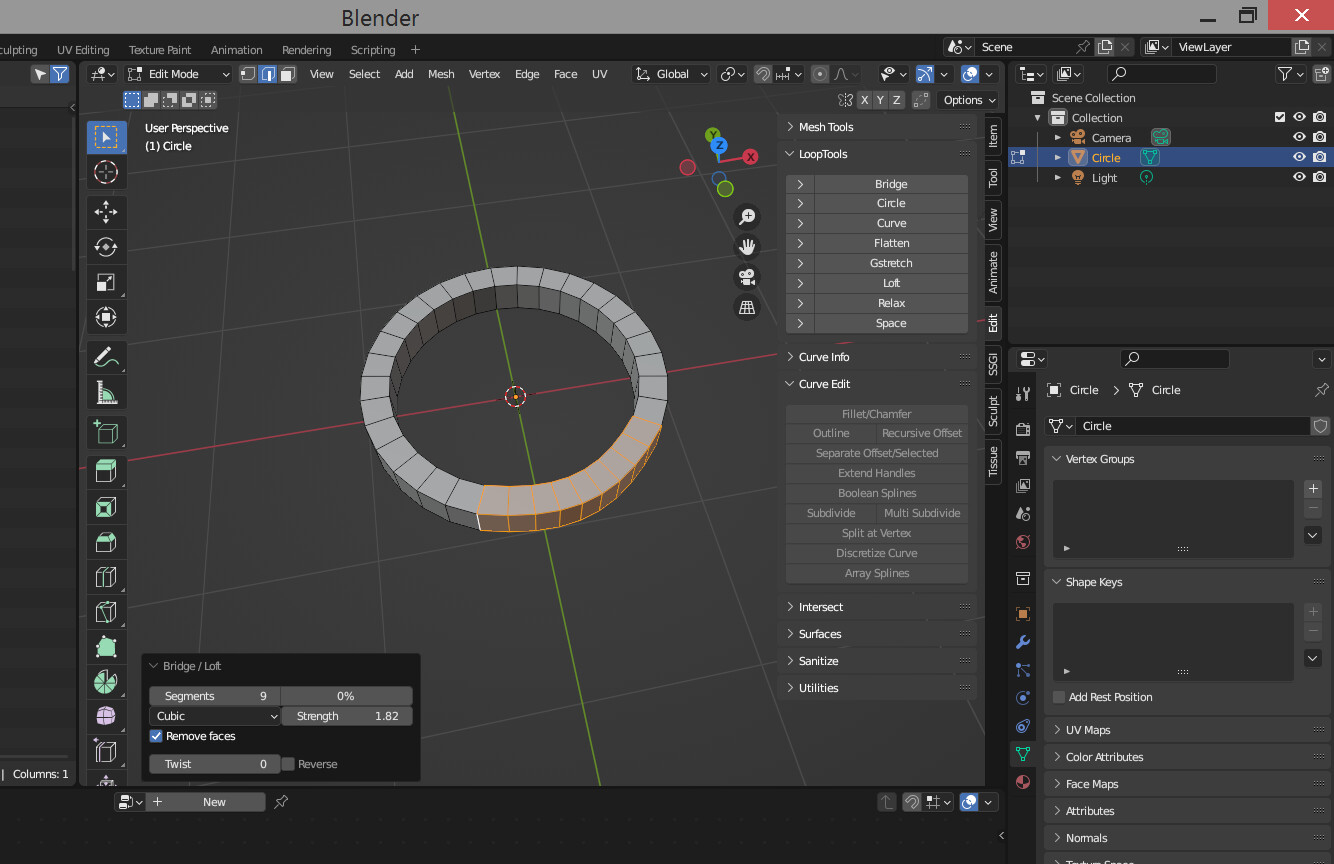The width and height of the screenshot is (1334, 864).
Task: Expand the Curve Info panel
Action: (824, 357)
